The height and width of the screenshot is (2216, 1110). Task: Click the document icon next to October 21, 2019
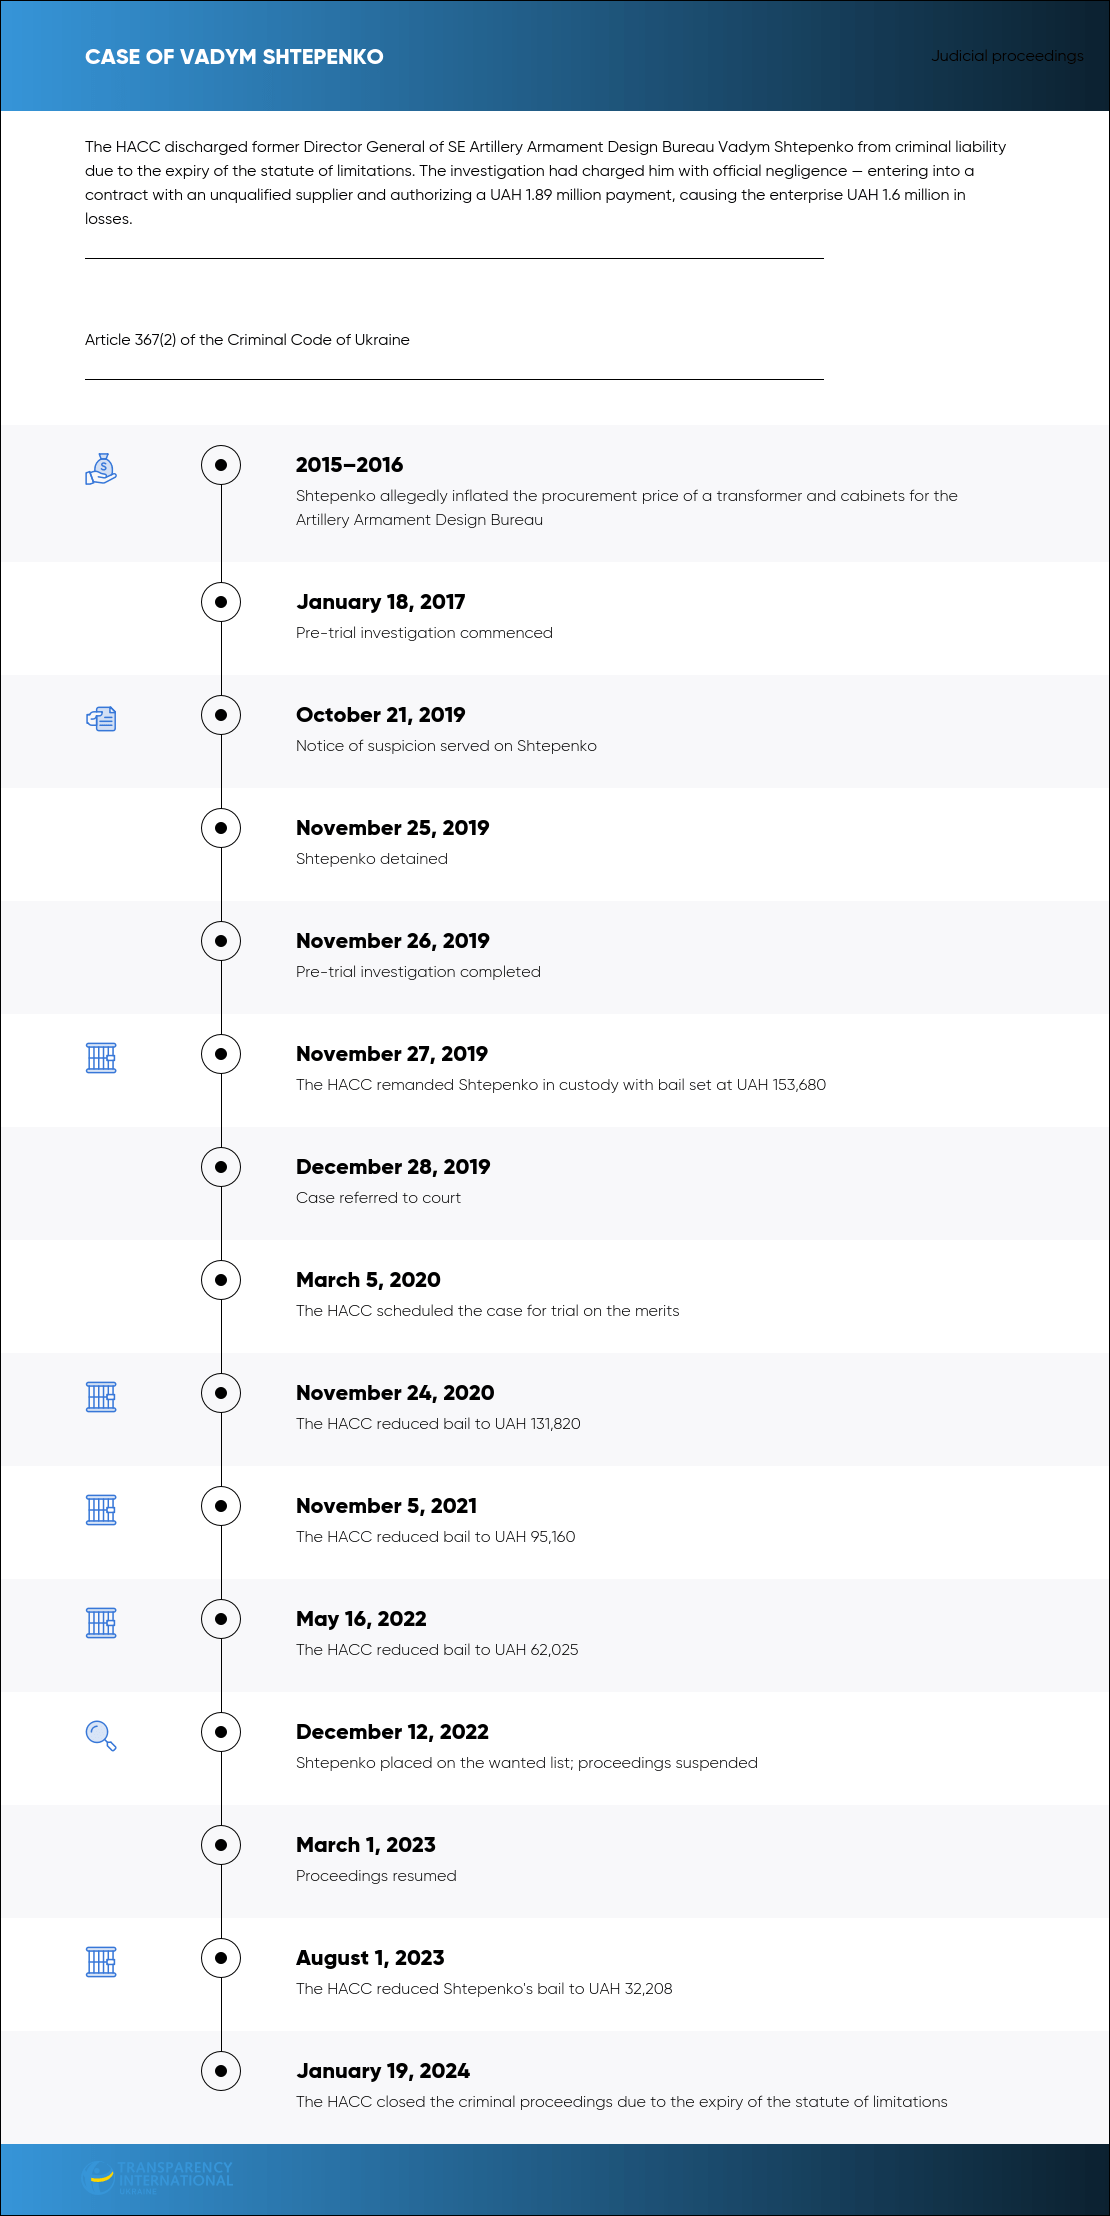tap(101, 718)
